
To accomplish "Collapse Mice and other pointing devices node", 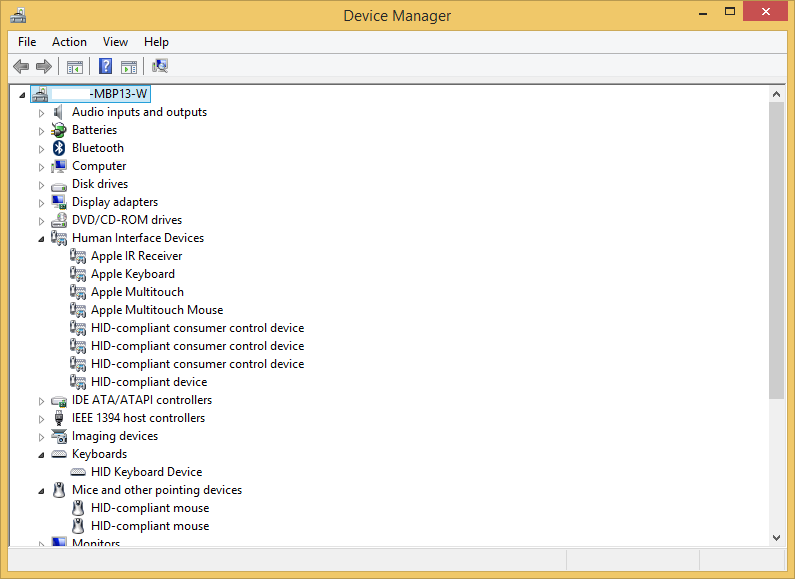I will tap(41, 491).
